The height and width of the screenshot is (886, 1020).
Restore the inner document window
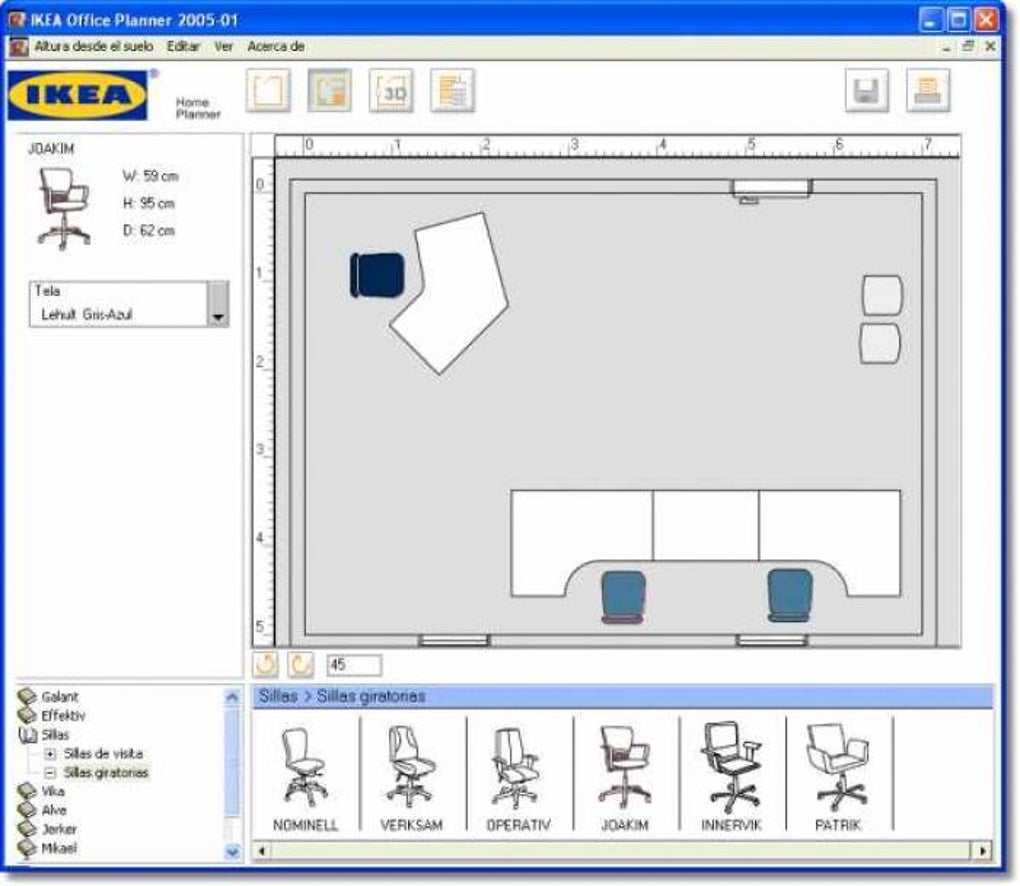968,46
